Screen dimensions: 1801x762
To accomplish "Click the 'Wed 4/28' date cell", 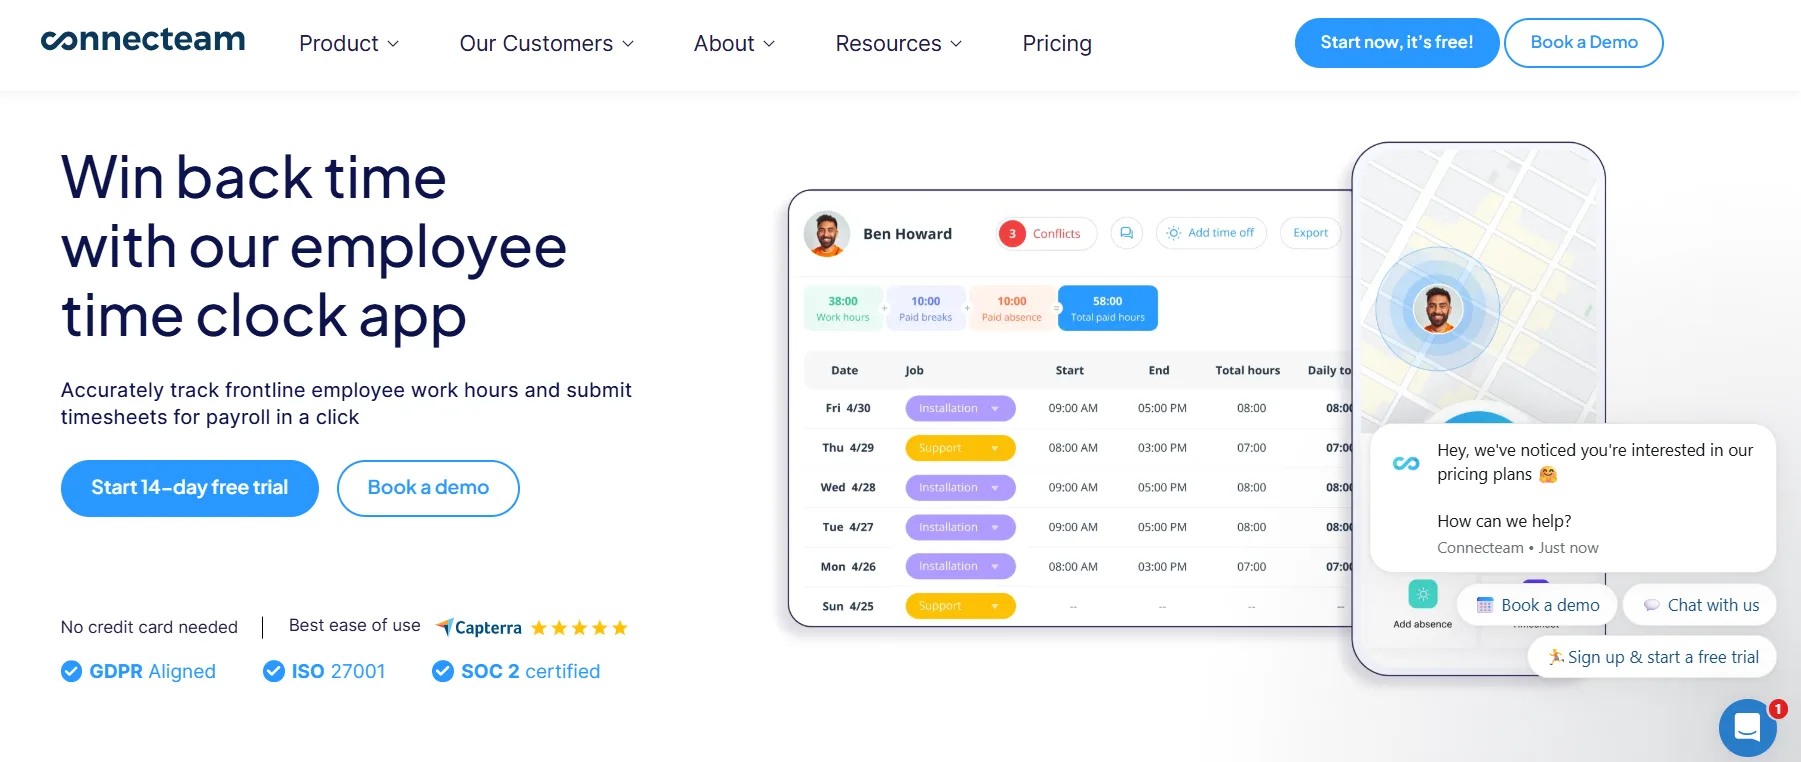I will pyautogui.click(x=848, y=487).
